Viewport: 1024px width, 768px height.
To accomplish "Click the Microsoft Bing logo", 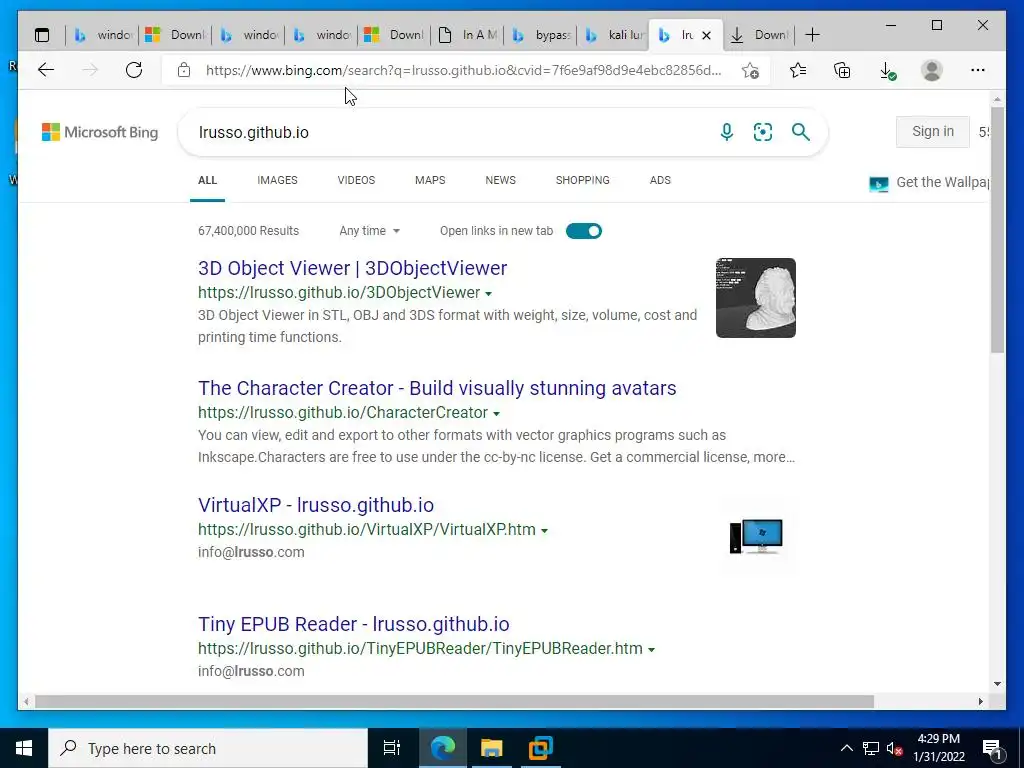I will point(100,132).
